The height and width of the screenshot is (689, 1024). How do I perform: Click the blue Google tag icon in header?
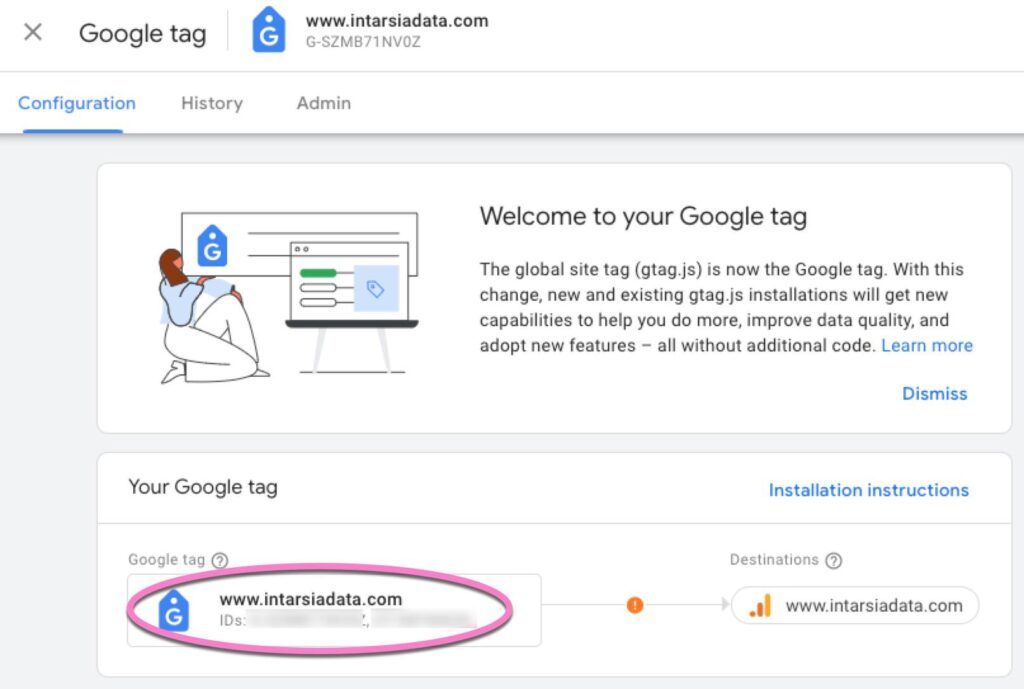point(268,30)
